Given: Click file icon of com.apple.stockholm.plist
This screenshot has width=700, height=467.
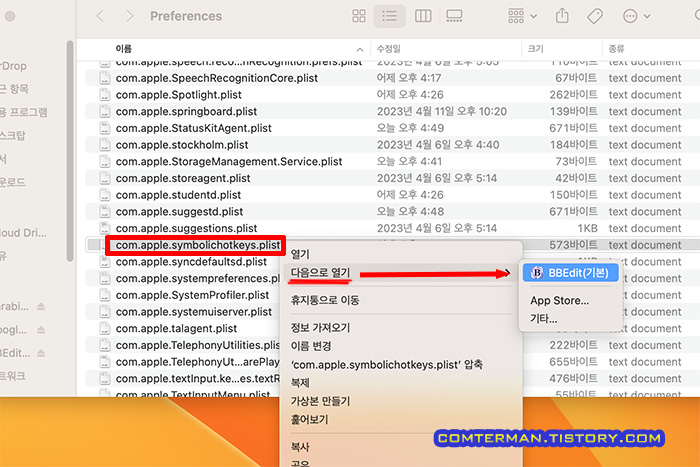Looking at the screenshot, I should (105, 145).
